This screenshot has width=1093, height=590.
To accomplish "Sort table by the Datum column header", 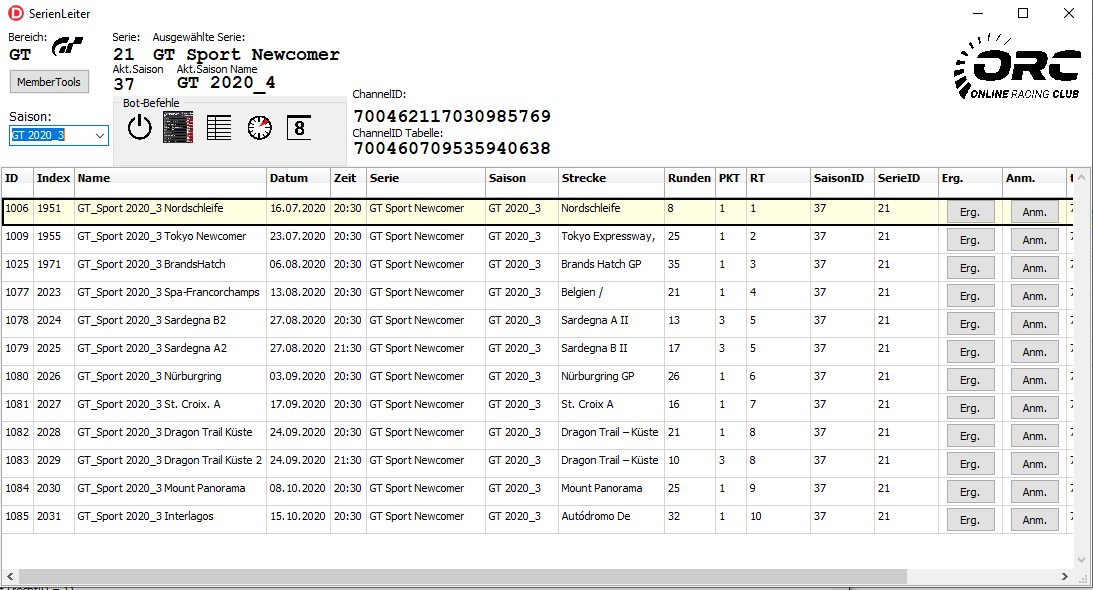I will (298, 178).
